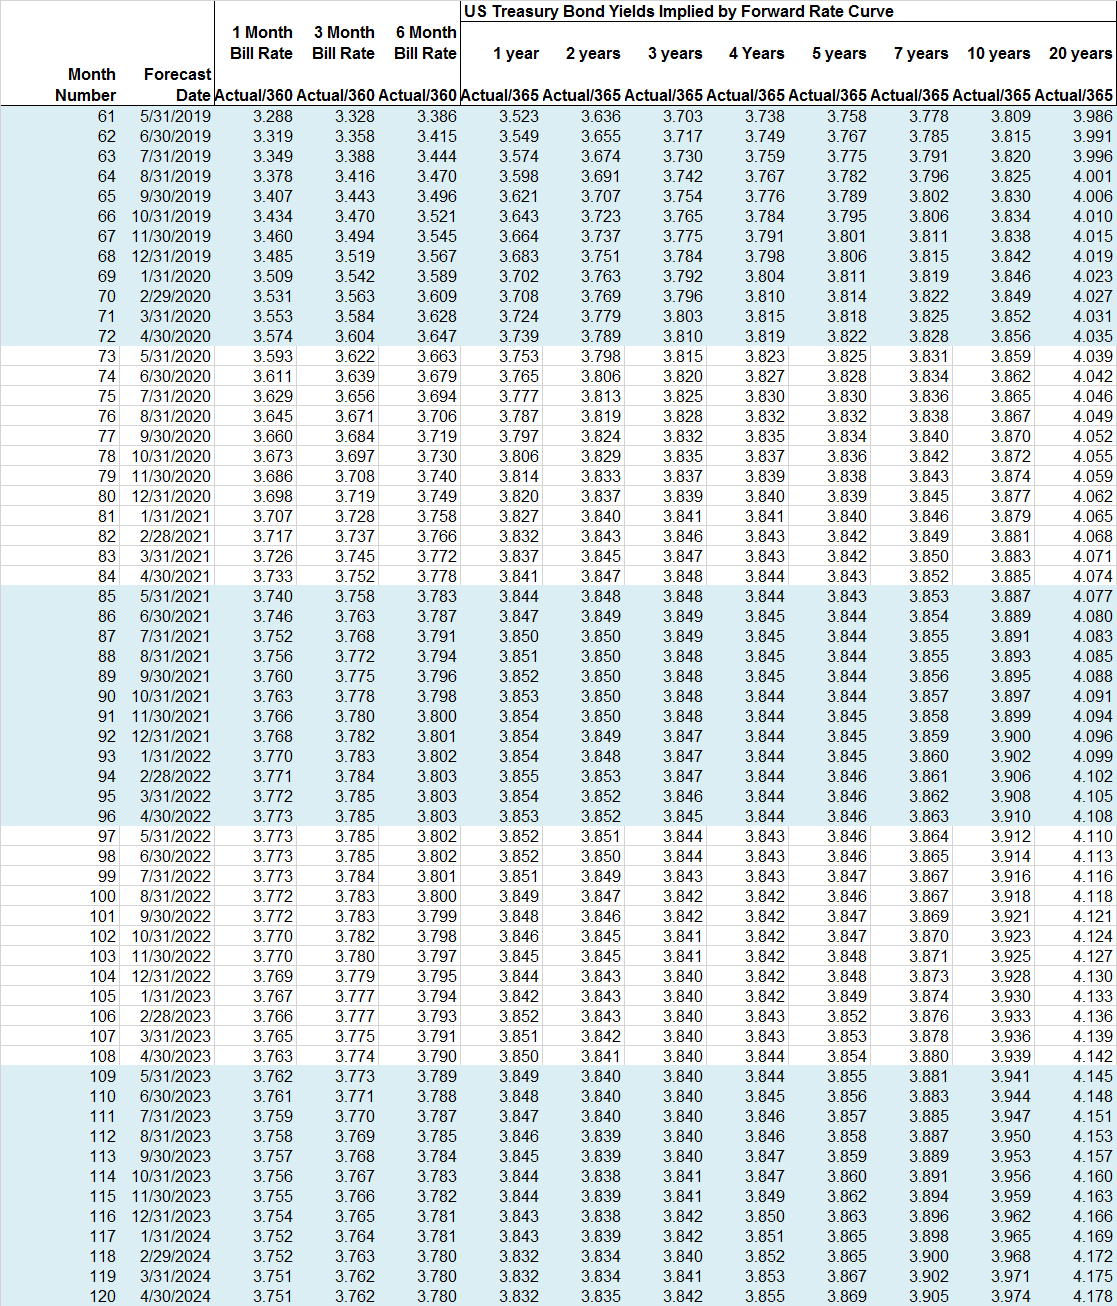Click month number 96
This screenshot has width=1117, height=1306.
click(x=106, y=816)
